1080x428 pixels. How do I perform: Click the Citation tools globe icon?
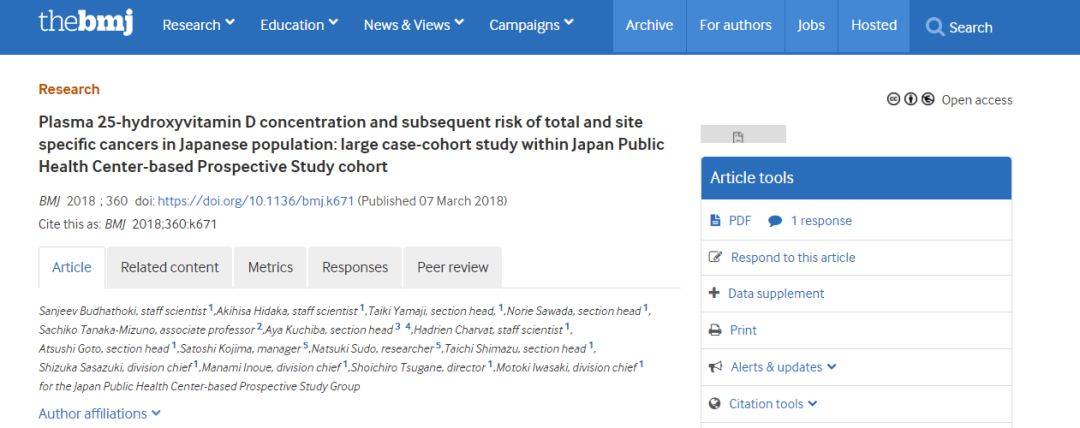714,404
